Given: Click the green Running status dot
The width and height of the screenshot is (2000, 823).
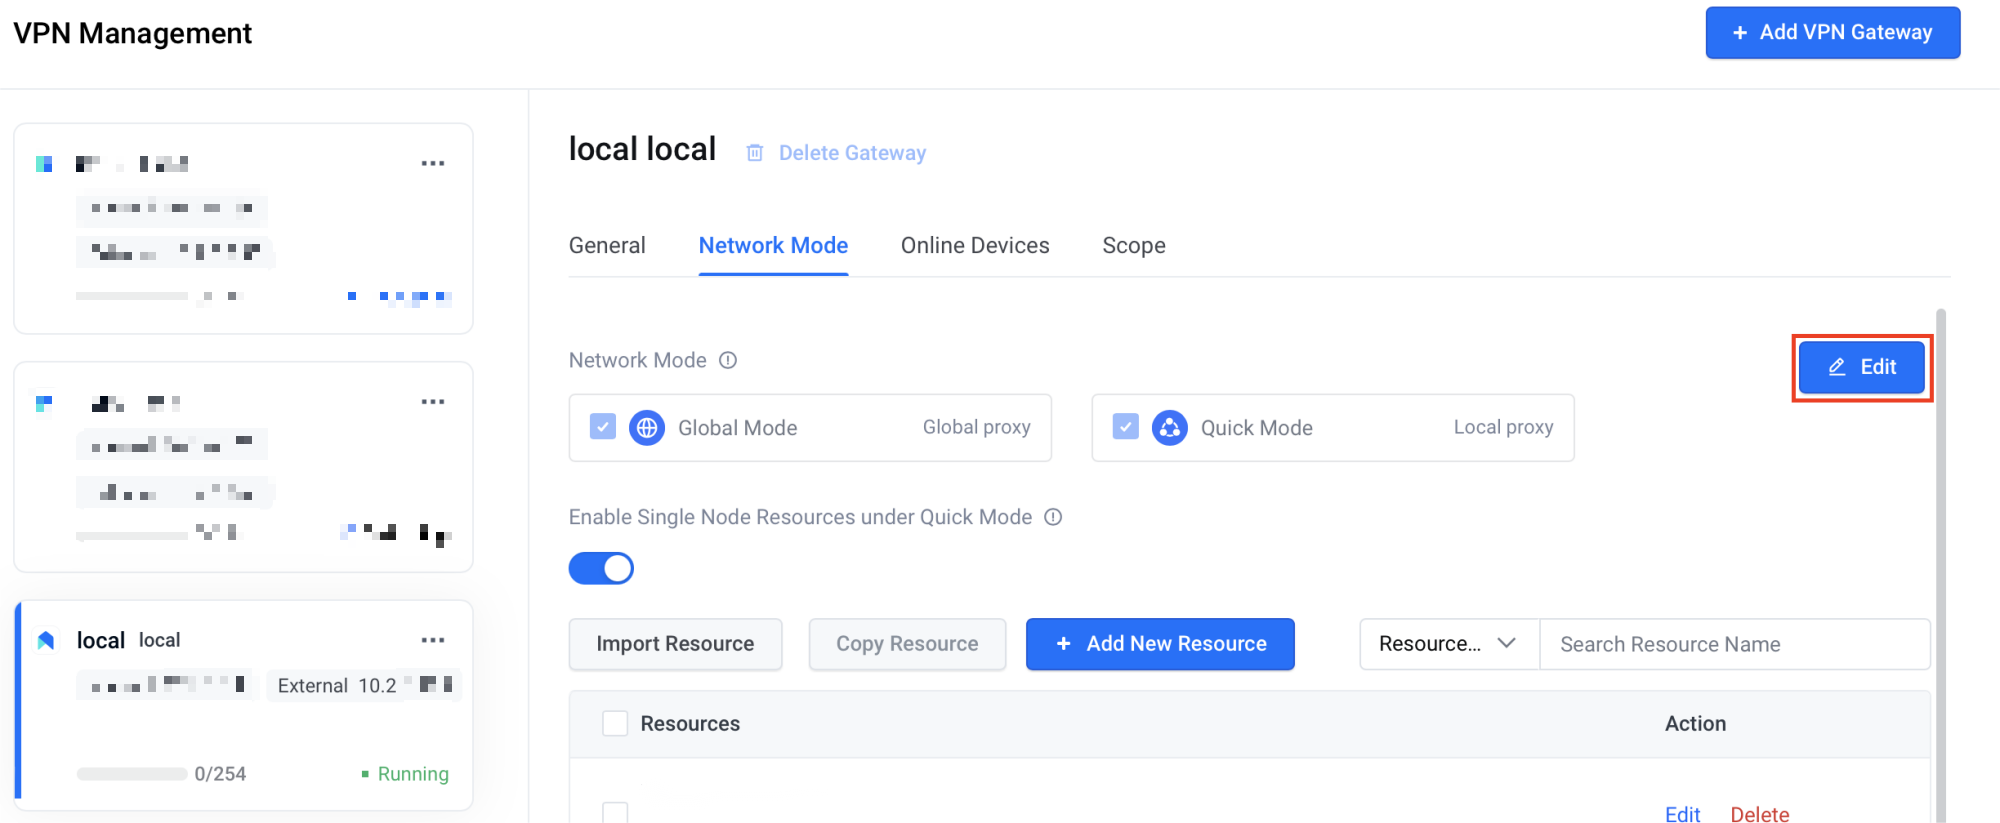Looking at the screenshot, I should click(365, 774).
